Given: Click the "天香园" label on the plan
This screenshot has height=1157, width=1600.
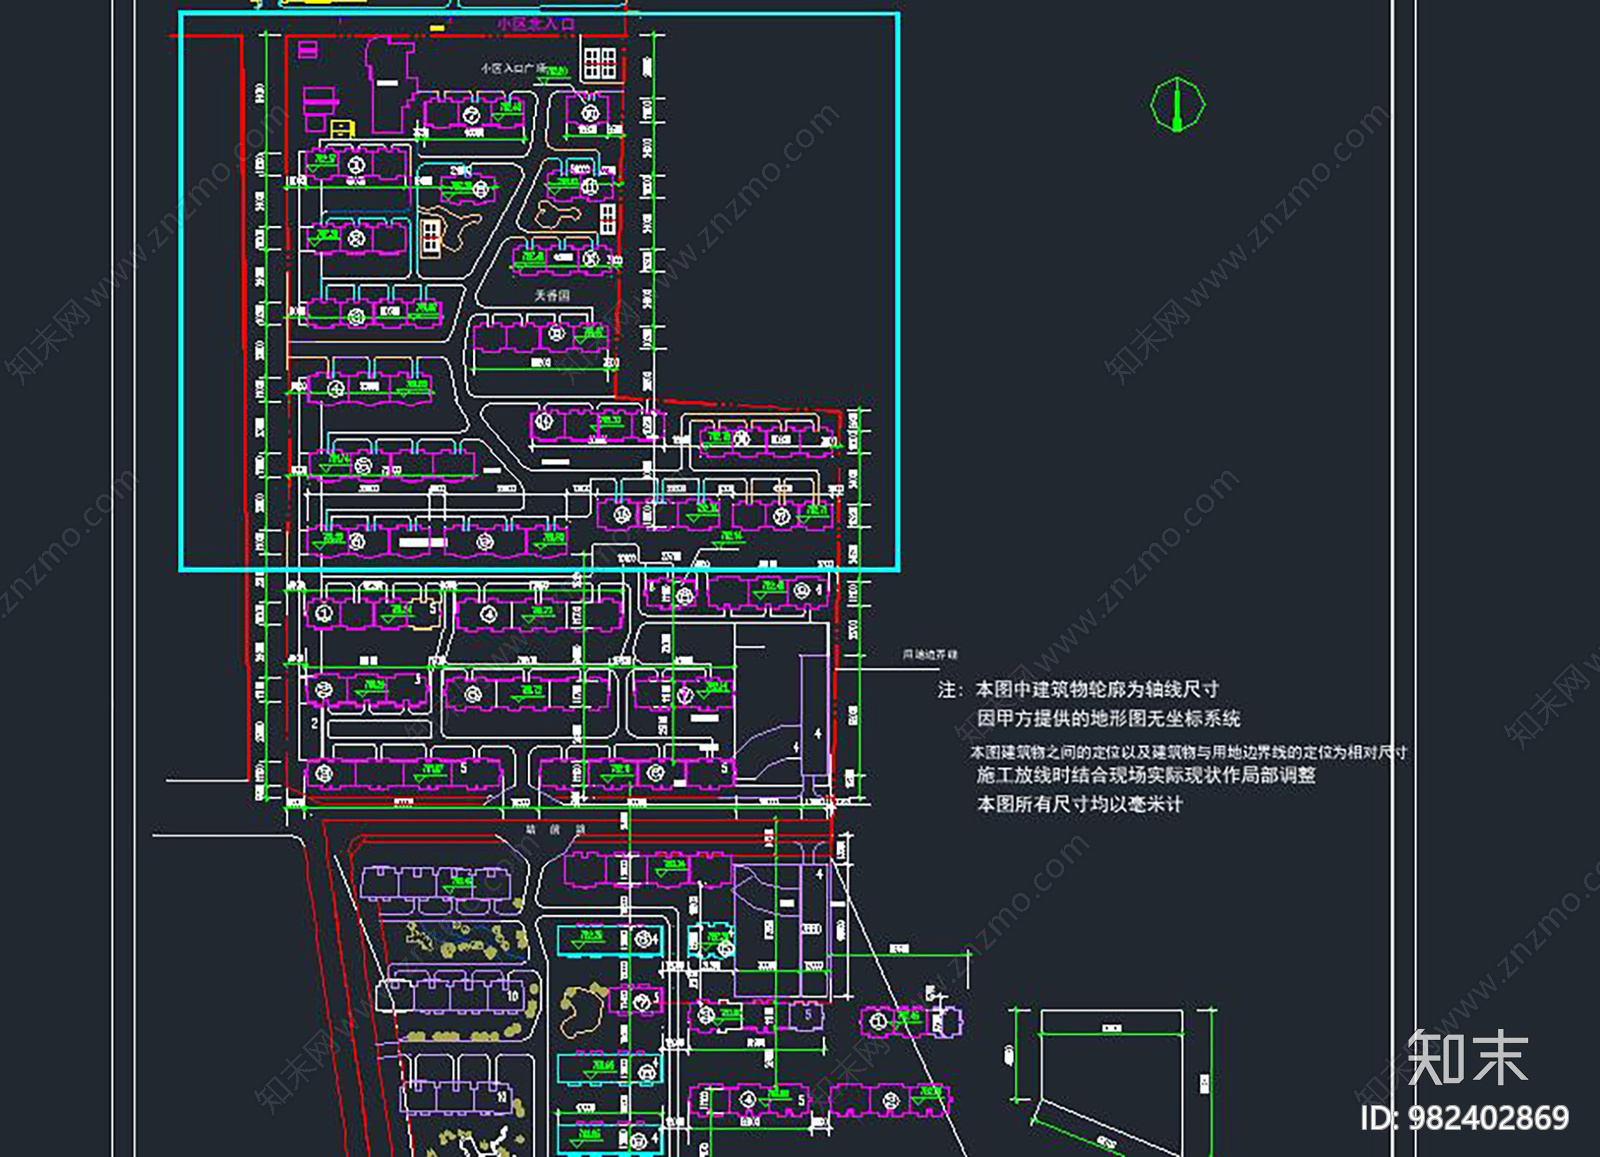Looking at the screenshot, I should tap(552, 296).
